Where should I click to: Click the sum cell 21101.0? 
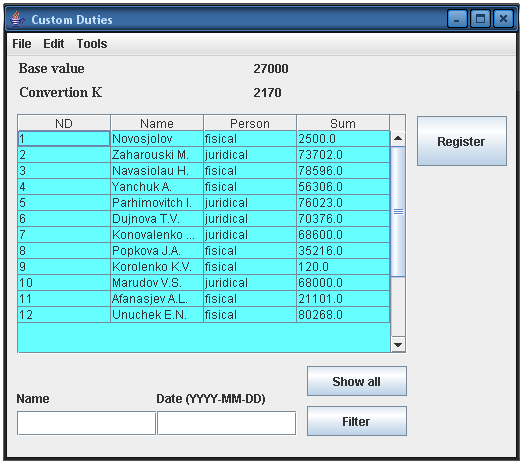(x=343, y=299)
